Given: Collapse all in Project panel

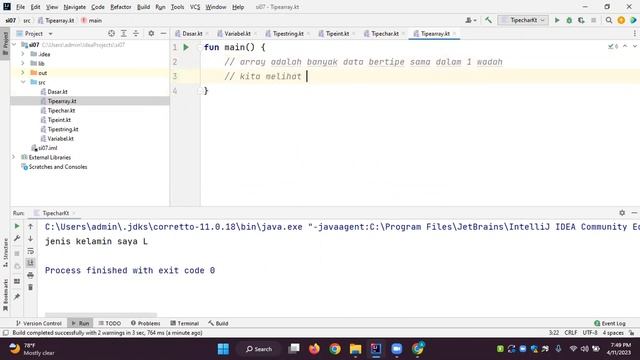Looking at the screenshot, I should [136, 33].
